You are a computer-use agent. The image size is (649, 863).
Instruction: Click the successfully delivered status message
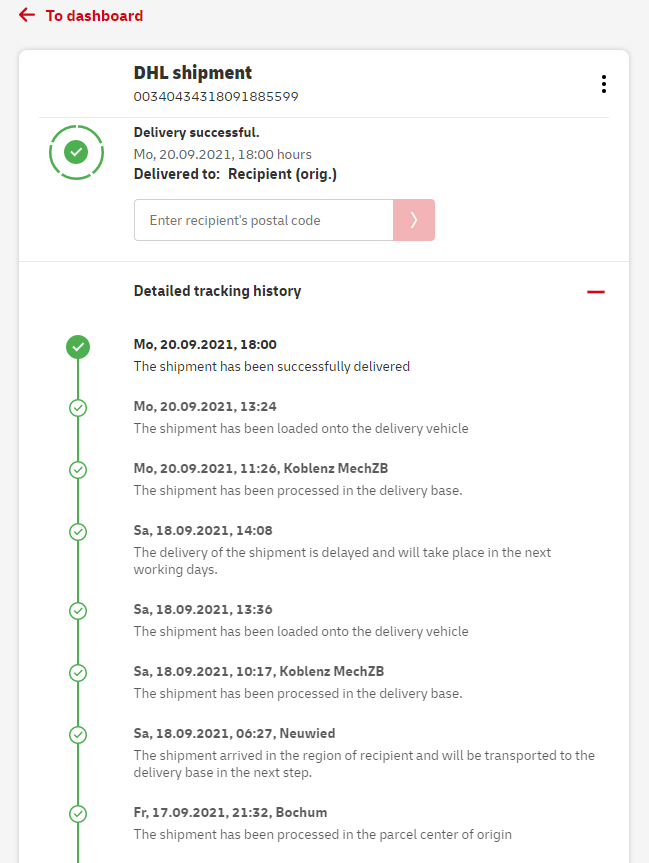[x=272, y=367]
